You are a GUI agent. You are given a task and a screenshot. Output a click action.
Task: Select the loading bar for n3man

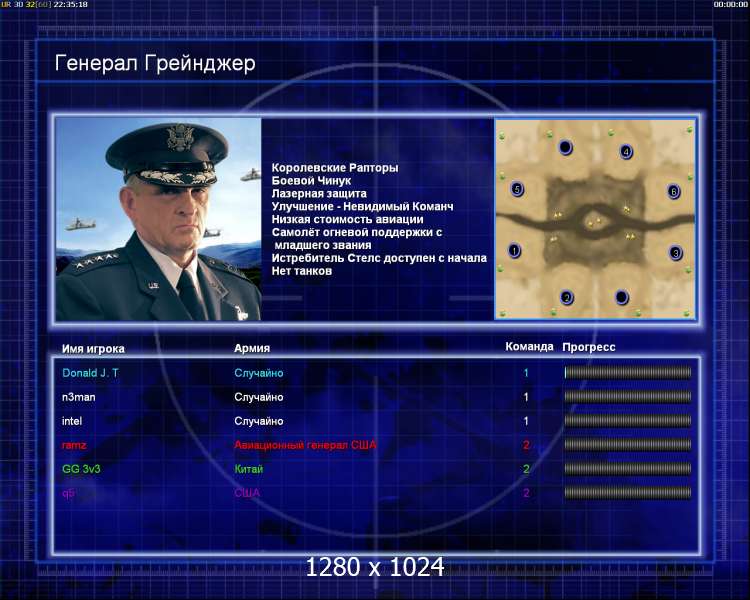tap(628, 397)
